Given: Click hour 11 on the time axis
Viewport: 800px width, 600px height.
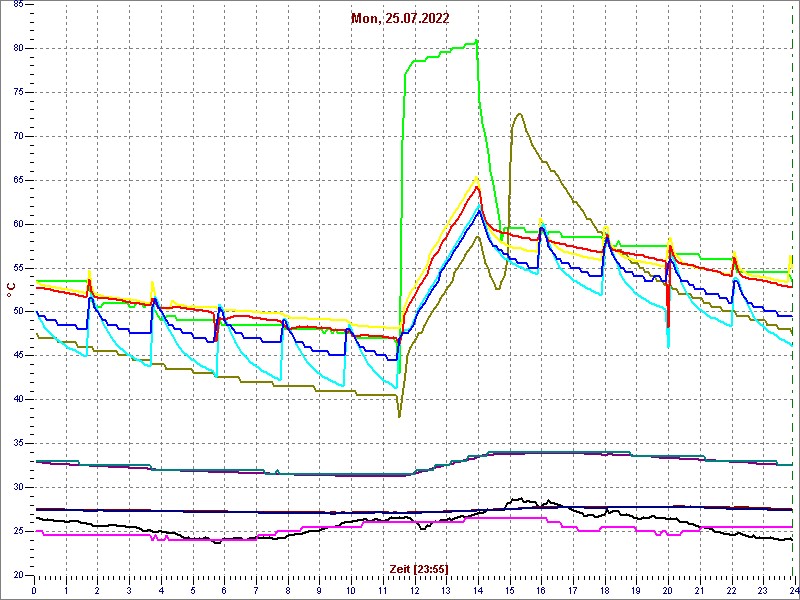Looking at the screenshot, I should 383,590.
